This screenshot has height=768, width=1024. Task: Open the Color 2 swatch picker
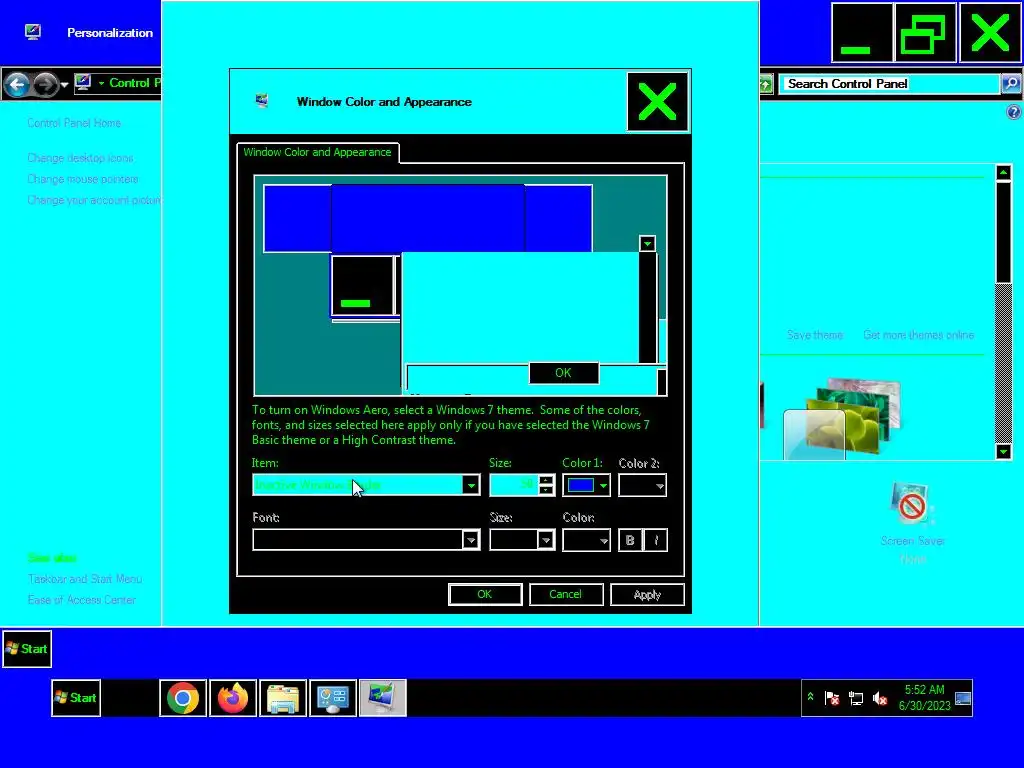coord(642,485)
